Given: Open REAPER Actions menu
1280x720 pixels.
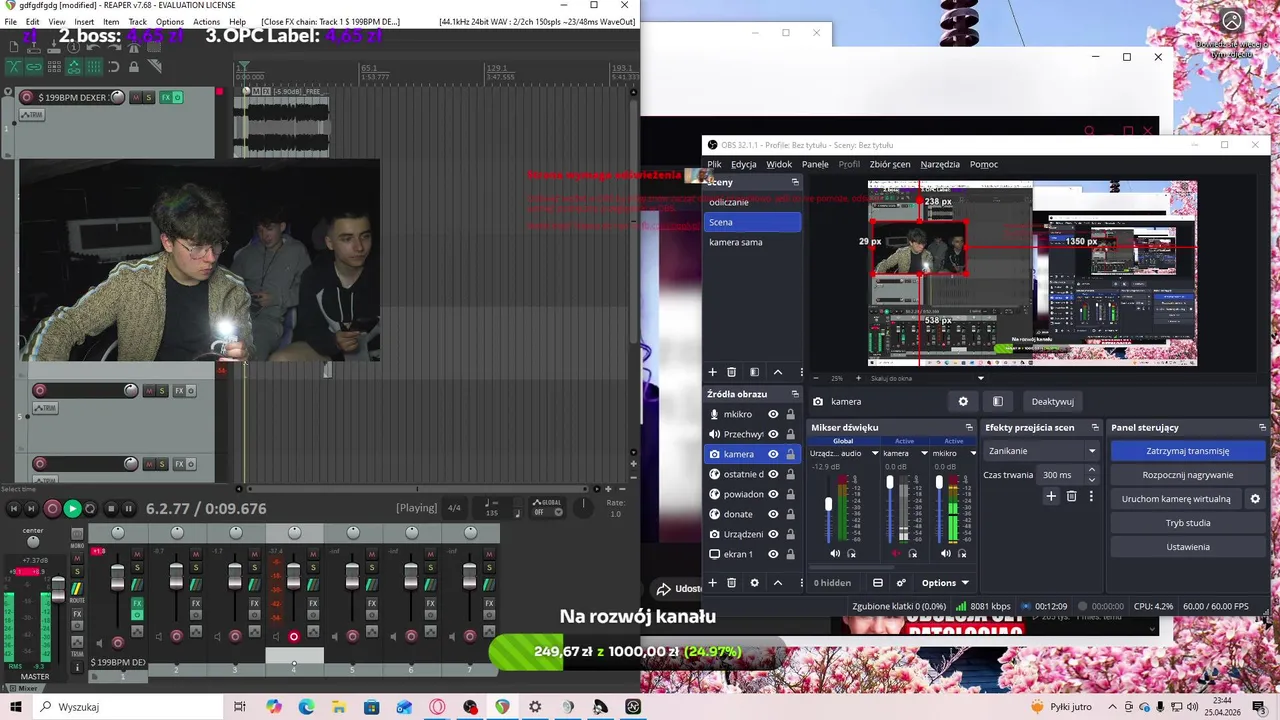Looking at the screenshot, I should pos(206,21).
